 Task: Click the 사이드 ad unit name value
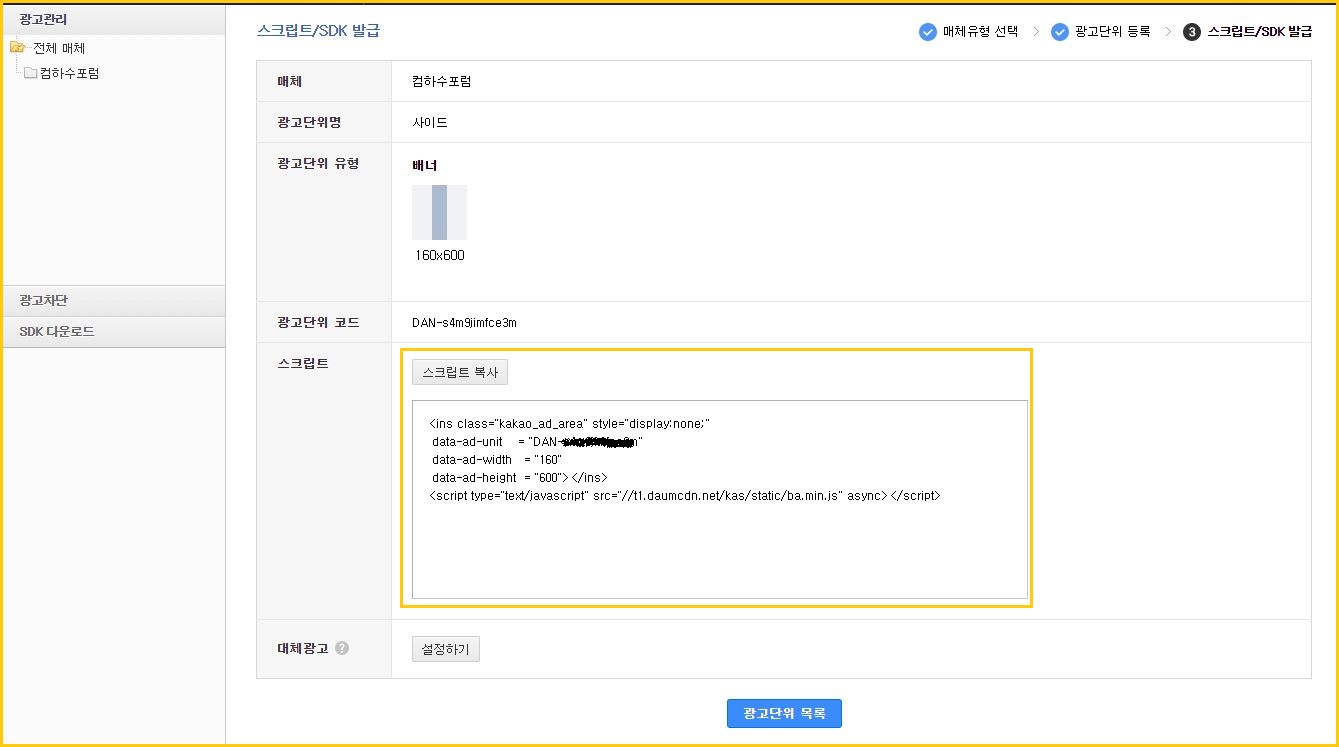coord(430,123)
